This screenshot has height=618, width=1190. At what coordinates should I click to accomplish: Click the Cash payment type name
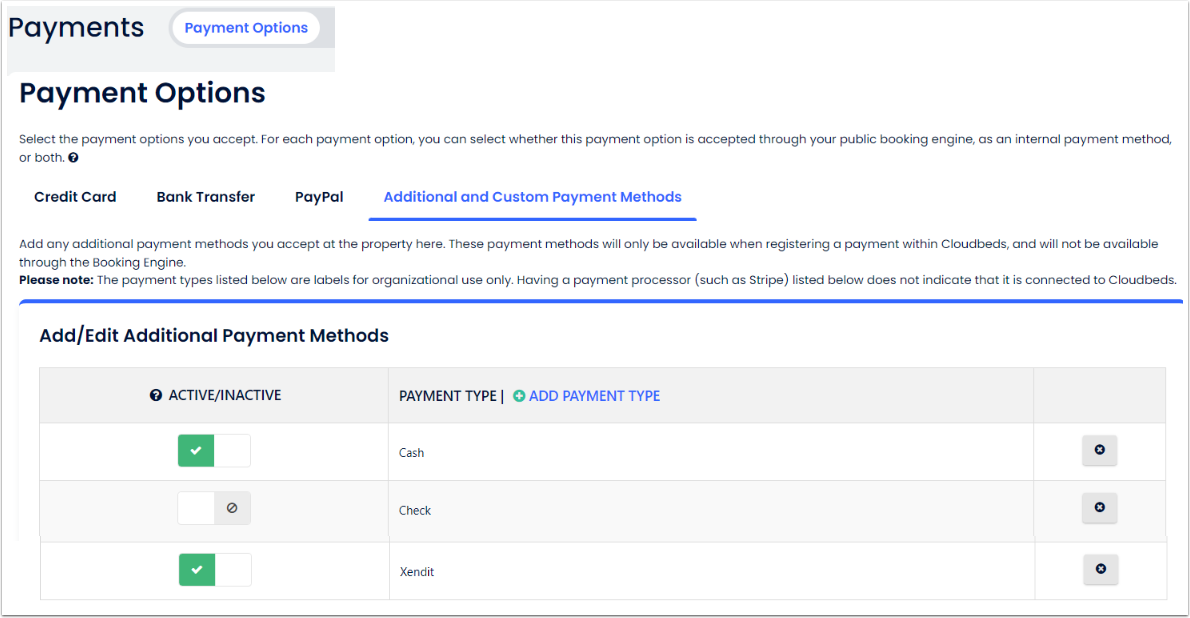point(412,453)
